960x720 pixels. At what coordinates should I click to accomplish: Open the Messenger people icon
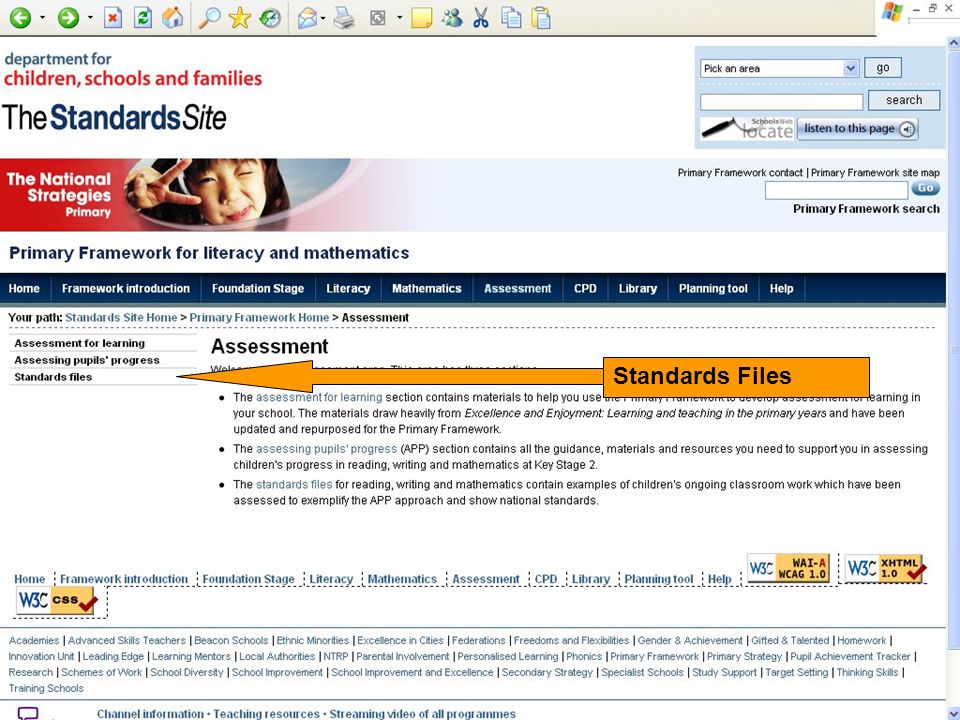tap(452, 18)
